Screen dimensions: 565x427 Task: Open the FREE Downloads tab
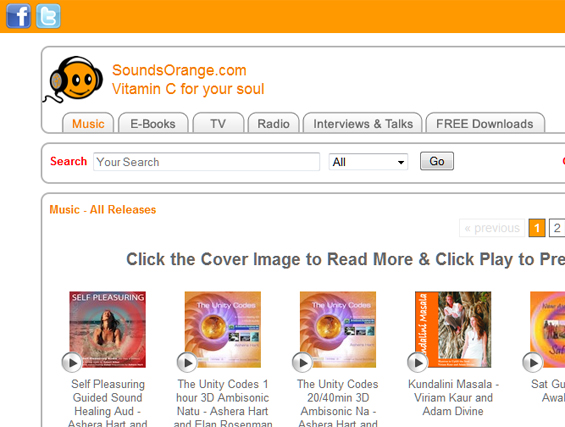pyautogui.click(x=485, y=123)
